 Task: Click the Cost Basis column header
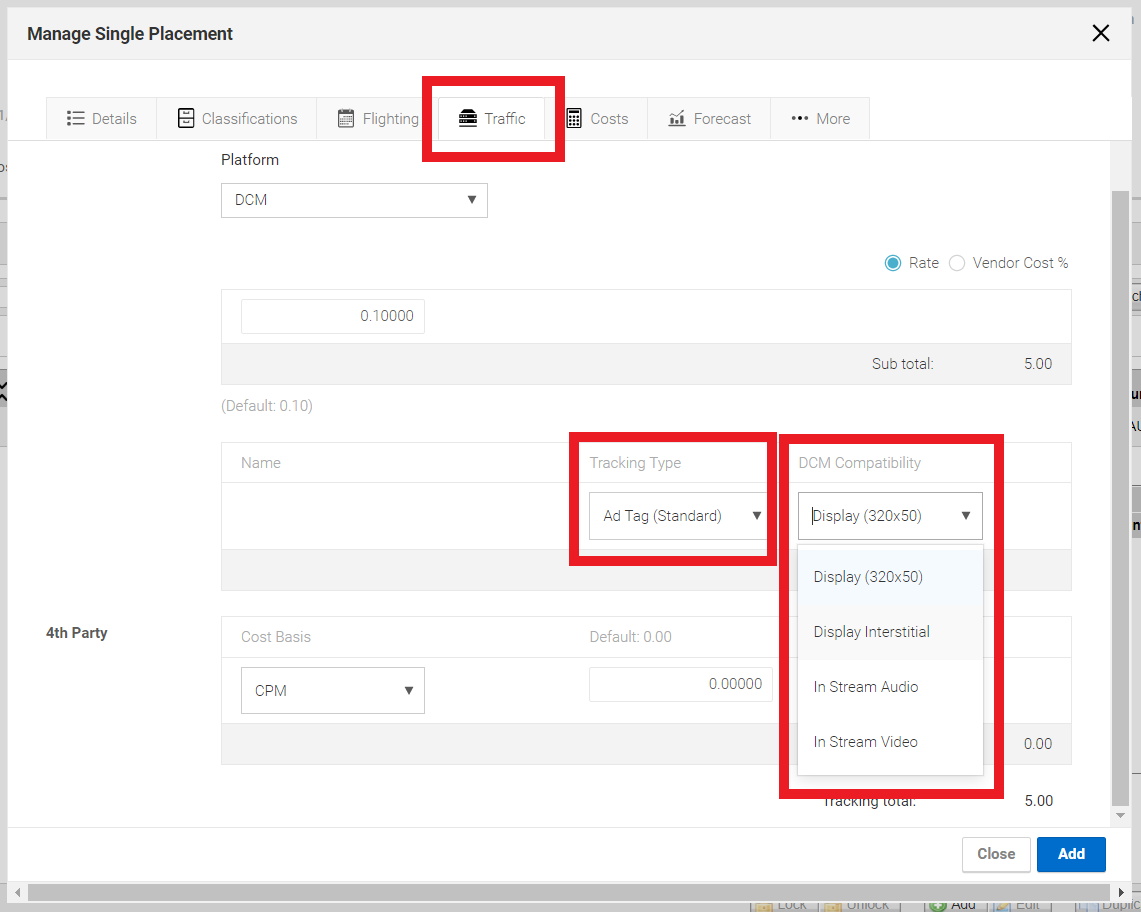click(x=276, y=637)
